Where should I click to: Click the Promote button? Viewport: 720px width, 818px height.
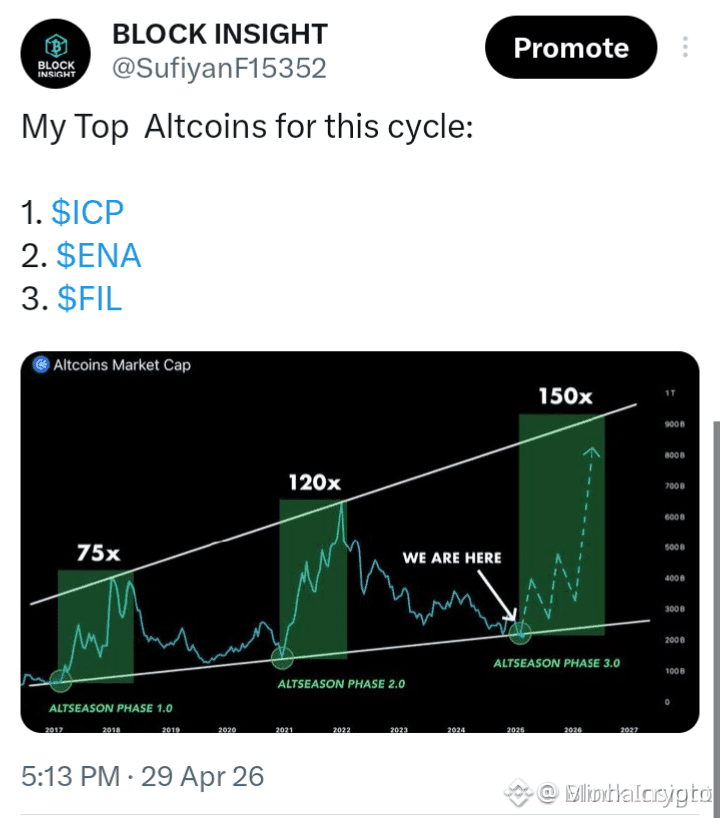[571, 47]
